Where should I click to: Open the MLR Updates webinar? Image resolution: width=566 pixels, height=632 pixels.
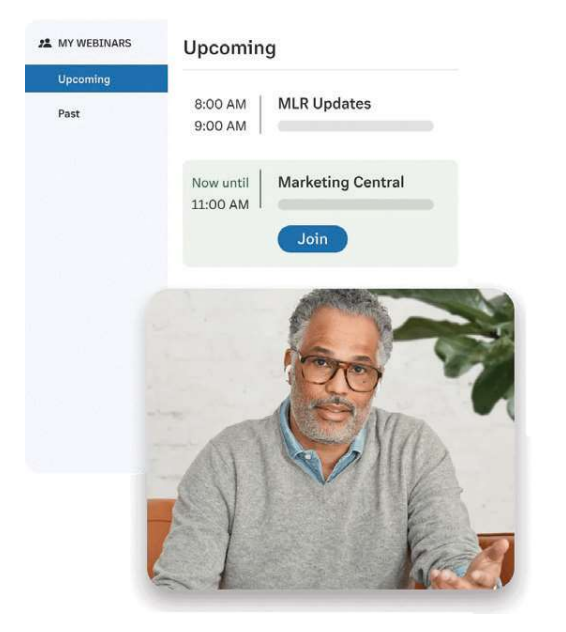324,104
